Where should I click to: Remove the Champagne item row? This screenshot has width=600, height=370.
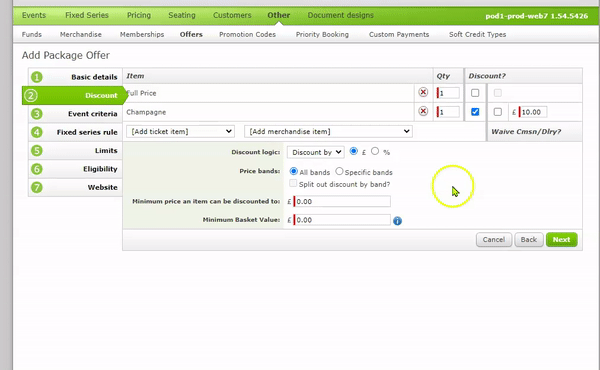coord(423,111)
